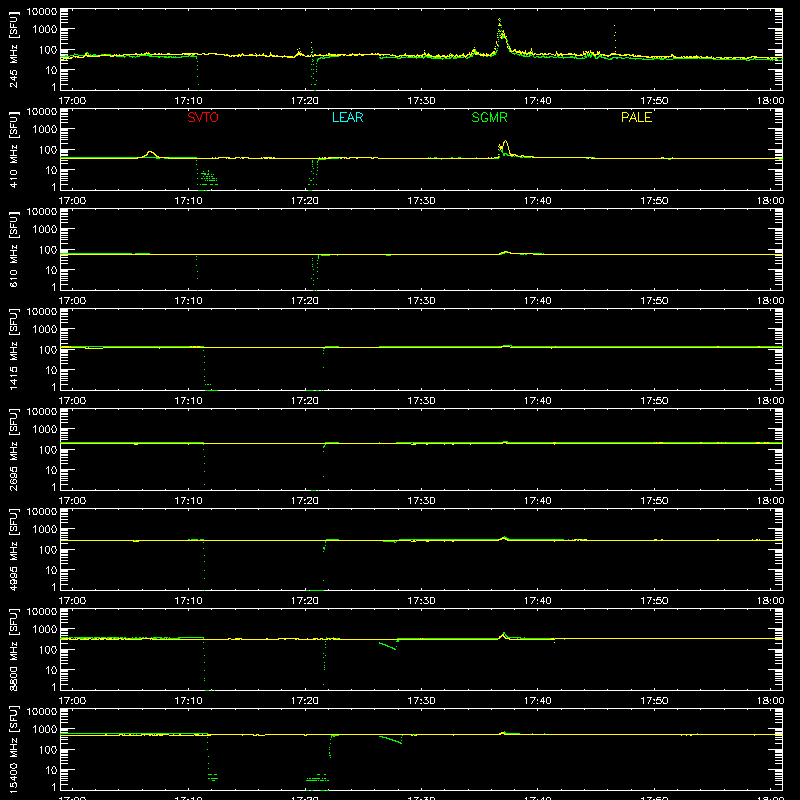Select the 245 MHz [SFU] axis title

click(x=14, y=49)
